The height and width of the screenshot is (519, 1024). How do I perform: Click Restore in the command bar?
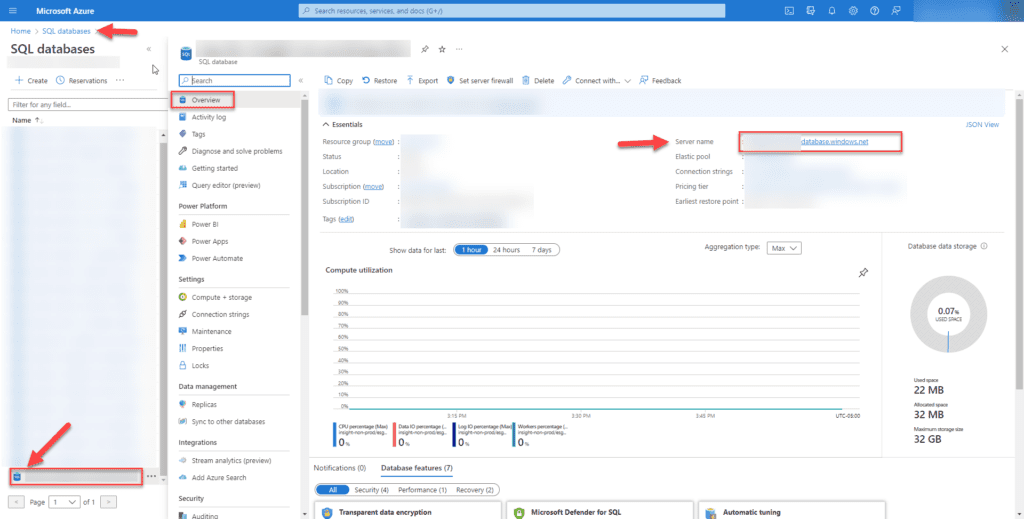[379, 80]
